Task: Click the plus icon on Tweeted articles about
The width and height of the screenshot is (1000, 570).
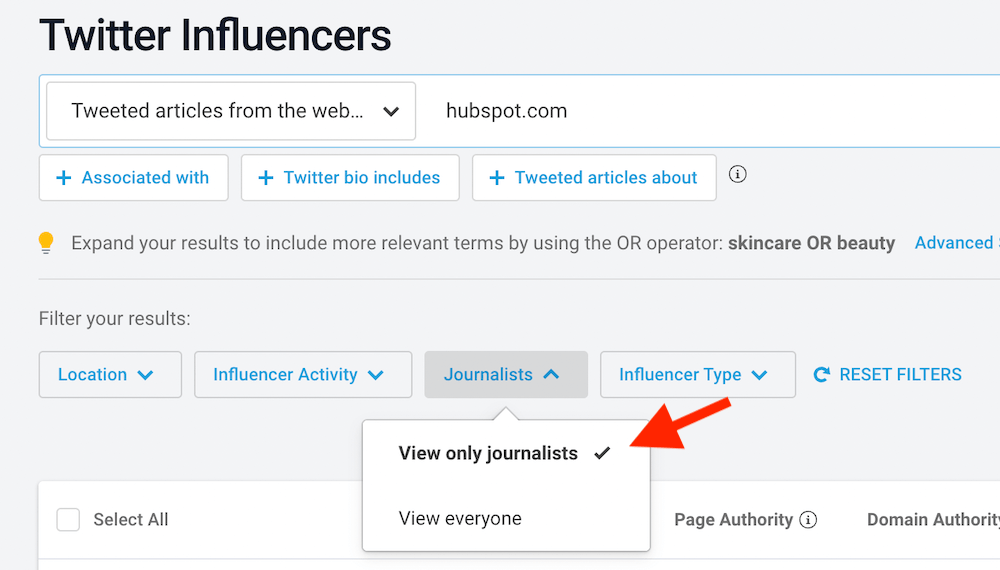Action: (497, 178)
